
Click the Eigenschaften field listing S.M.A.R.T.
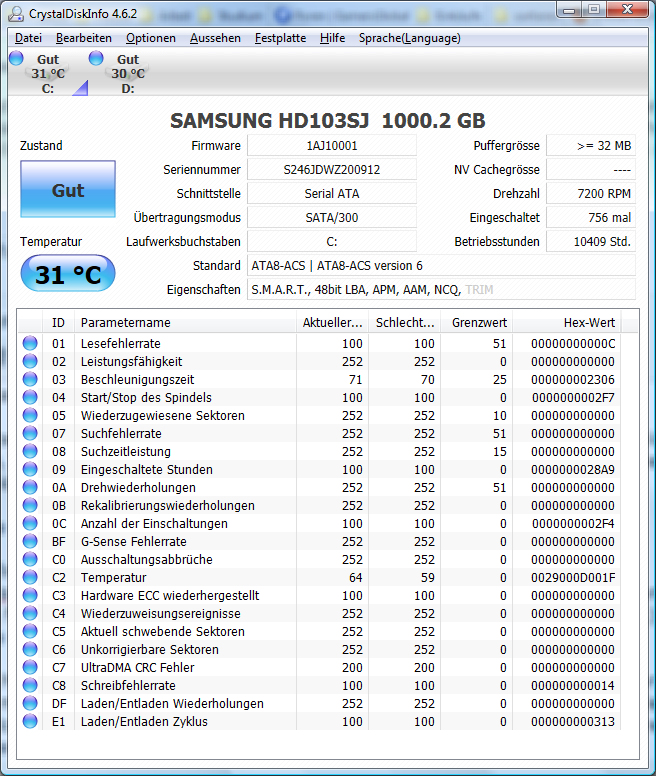click(x=441, y=290)
